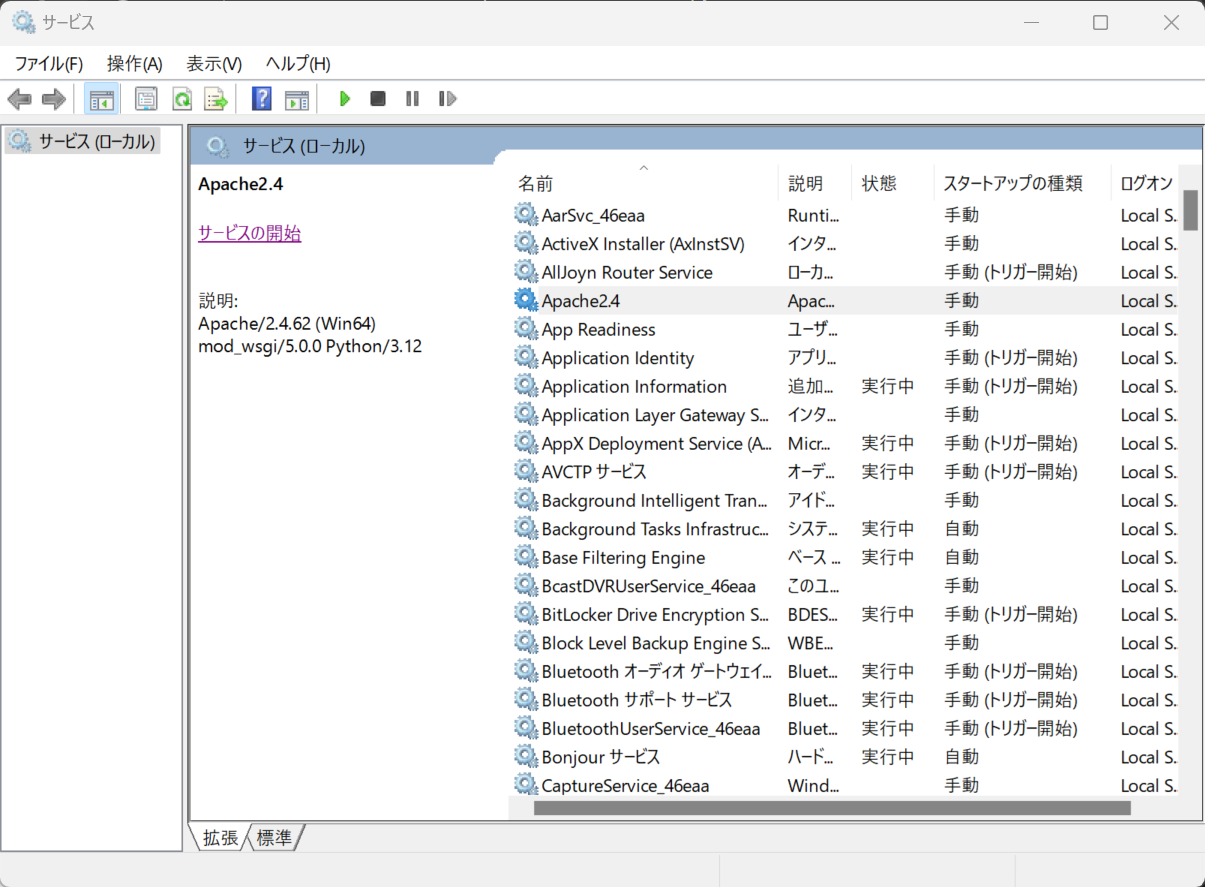Screen dimensions: 1205x887
Task: Click the サービスの開始 link
Action: pyautogui.click(x=250, y=234)
